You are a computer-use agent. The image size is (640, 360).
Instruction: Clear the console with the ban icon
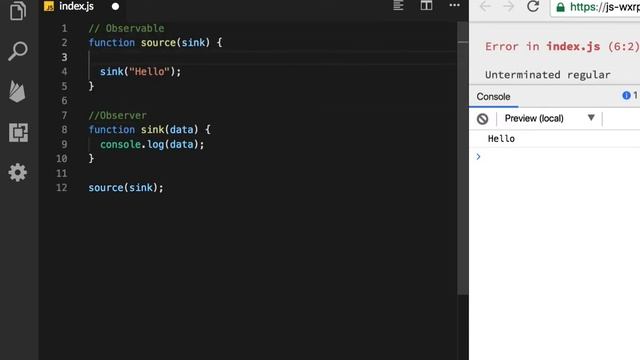point(482,119)
